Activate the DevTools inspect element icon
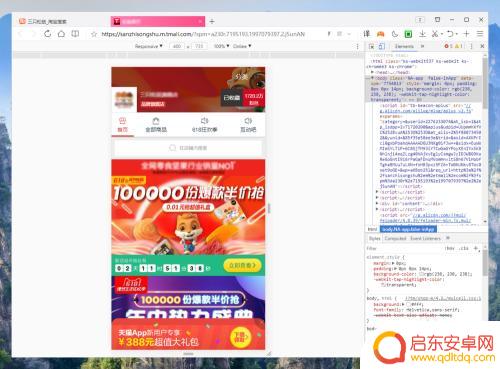 coord(371,46)
